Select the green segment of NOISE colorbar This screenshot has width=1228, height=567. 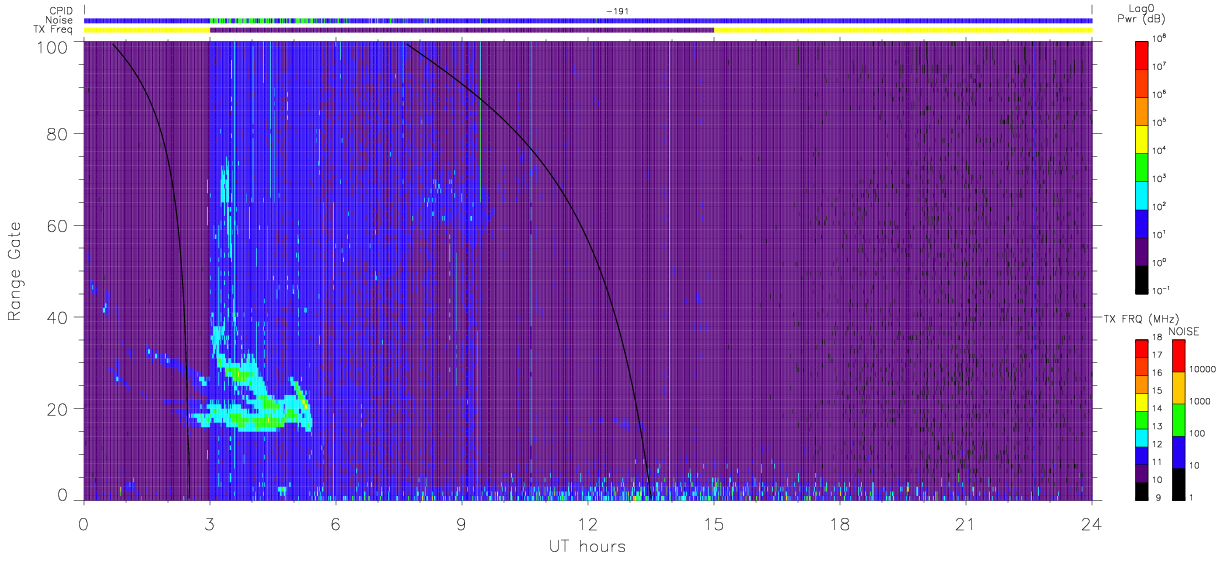coord(1178,419)
